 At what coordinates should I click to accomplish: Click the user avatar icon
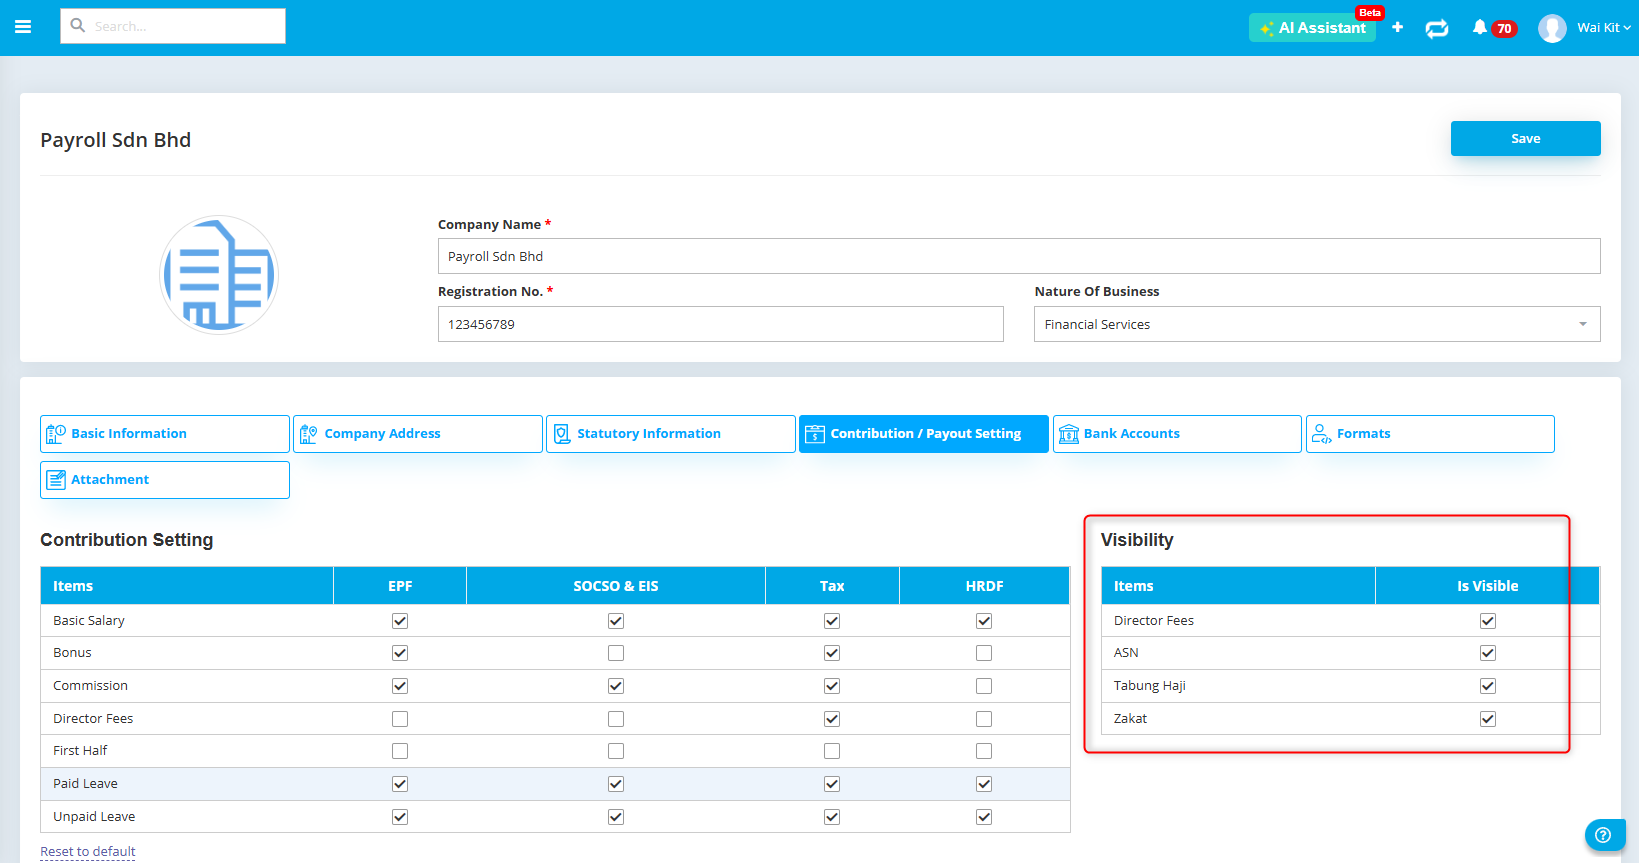pos(1552,28)
